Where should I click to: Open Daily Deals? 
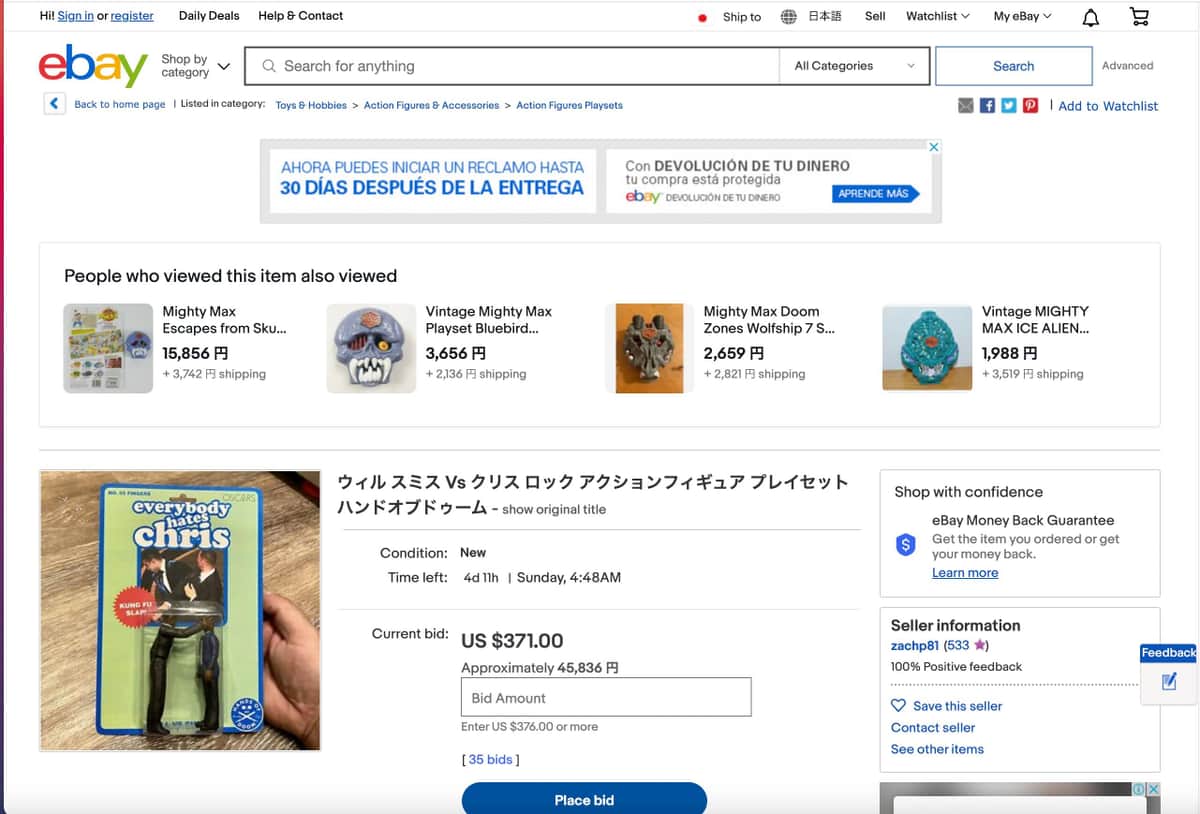pos(208,16)
